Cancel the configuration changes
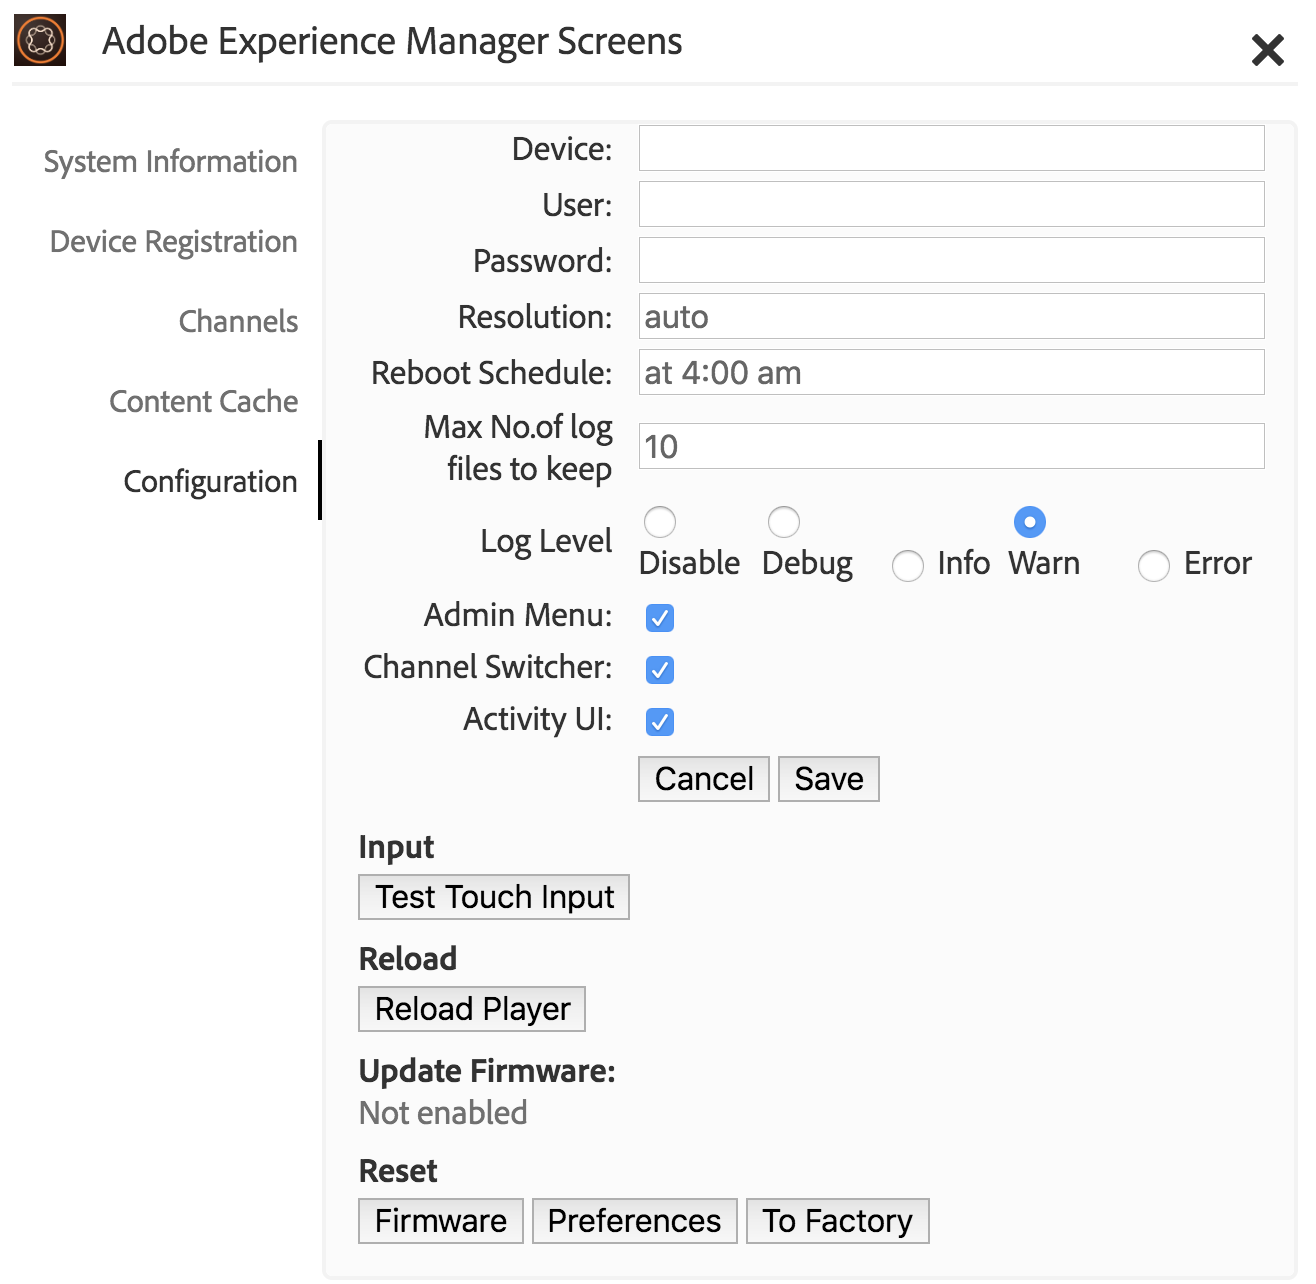The image size is (1316, 1284). 704,779
